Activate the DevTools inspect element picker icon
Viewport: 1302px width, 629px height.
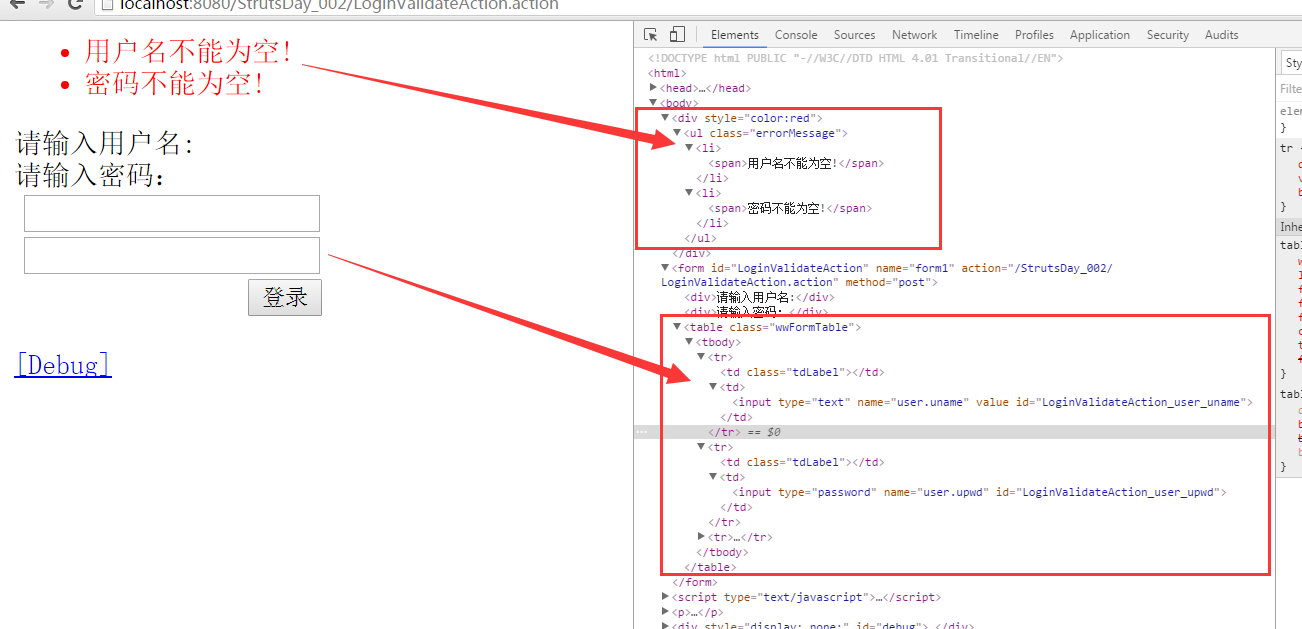[x=651, y=35]
